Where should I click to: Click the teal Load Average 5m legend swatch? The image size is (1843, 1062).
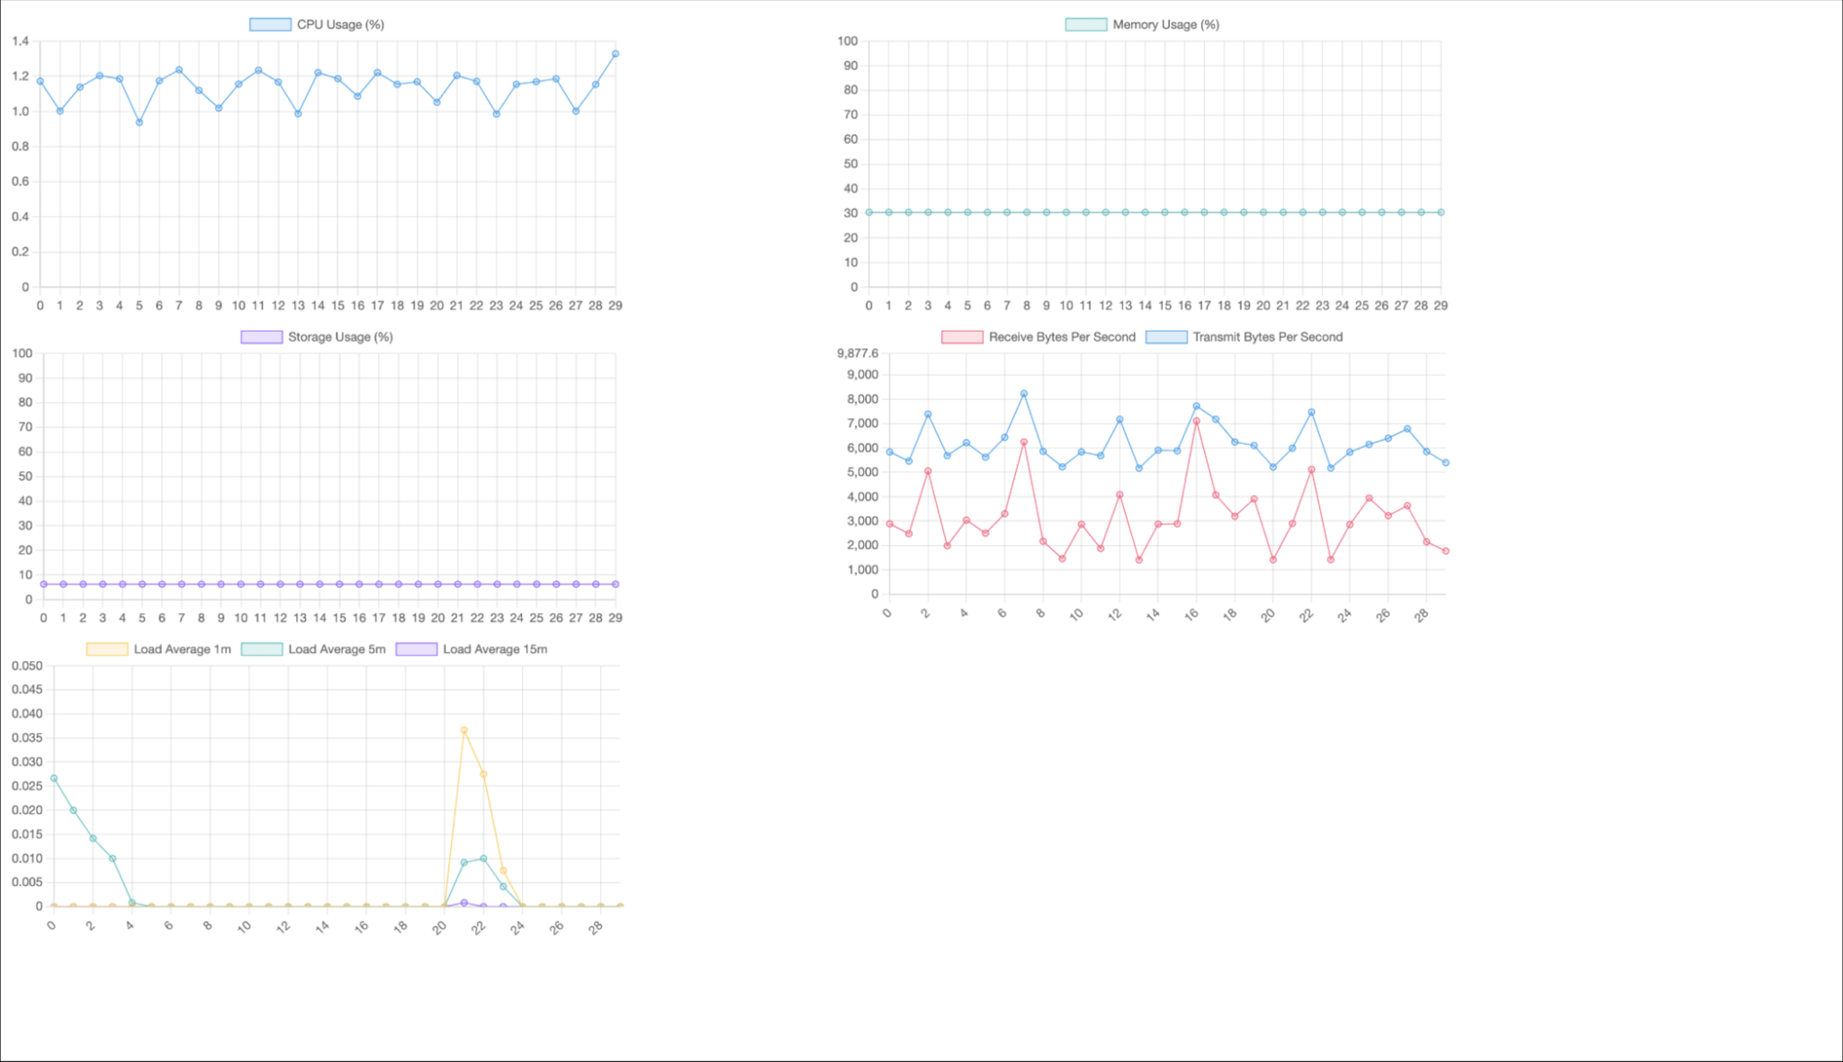(x=262, y=649)
